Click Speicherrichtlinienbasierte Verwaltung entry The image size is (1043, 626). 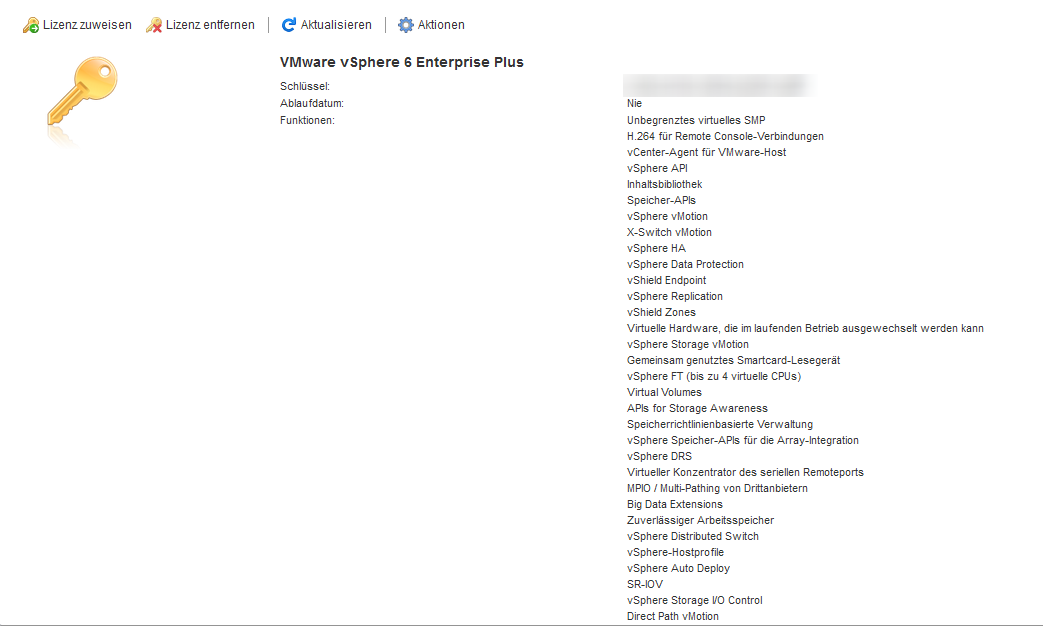720,424
